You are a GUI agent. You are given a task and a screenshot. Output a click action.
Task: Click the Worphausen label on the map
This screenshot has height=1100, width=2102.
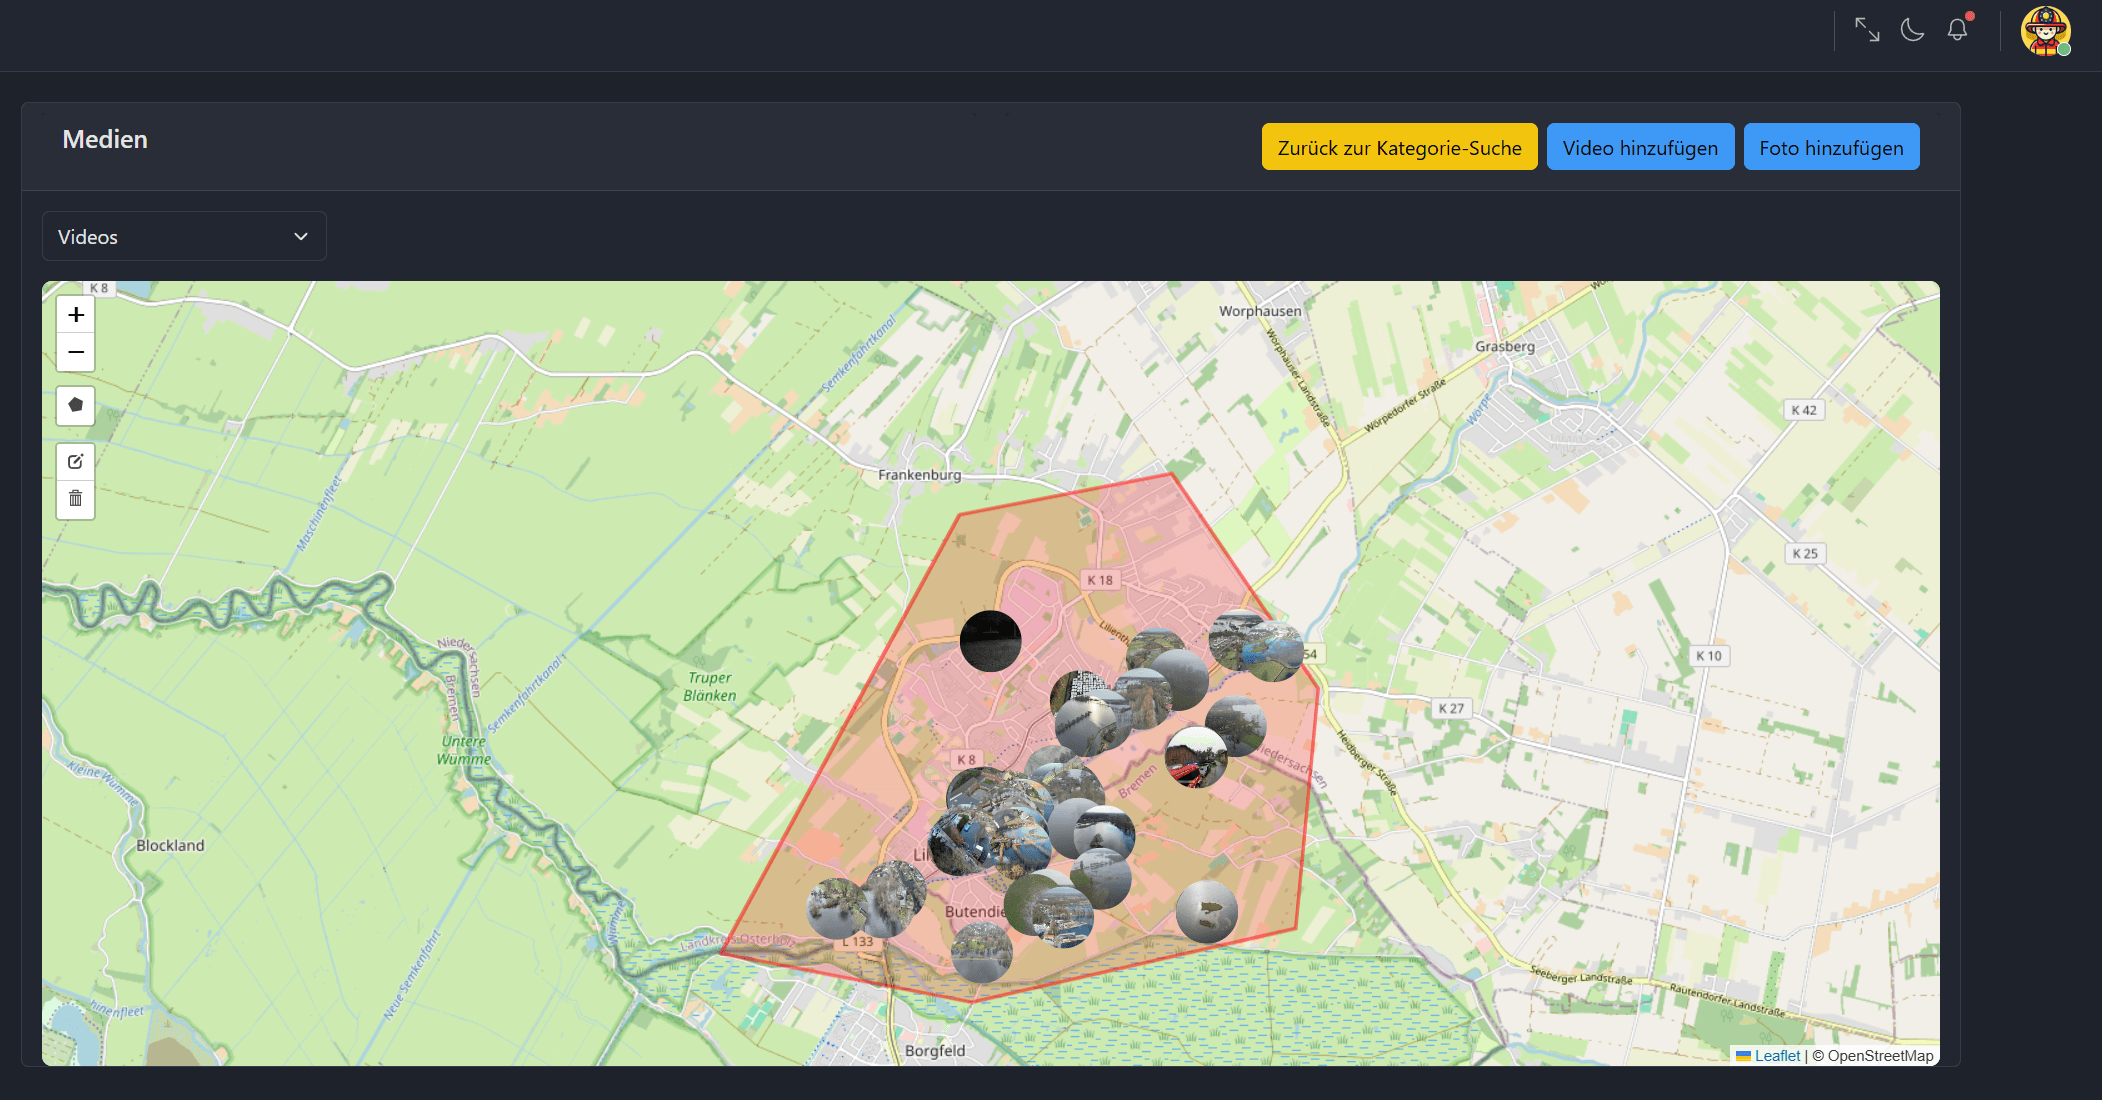point(1260,311)
